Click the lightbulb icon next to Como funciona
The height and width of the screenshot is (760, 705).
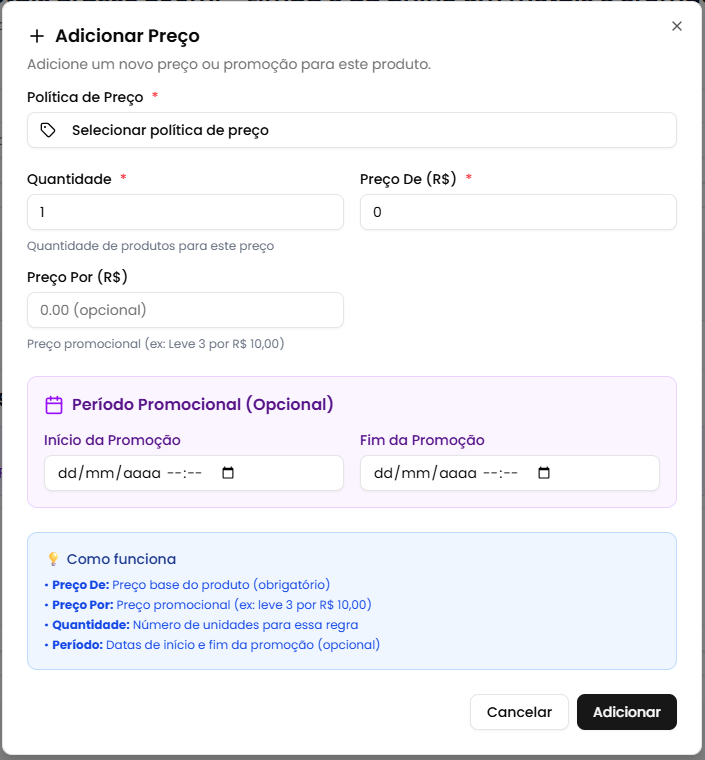click(x=53, y=559)
